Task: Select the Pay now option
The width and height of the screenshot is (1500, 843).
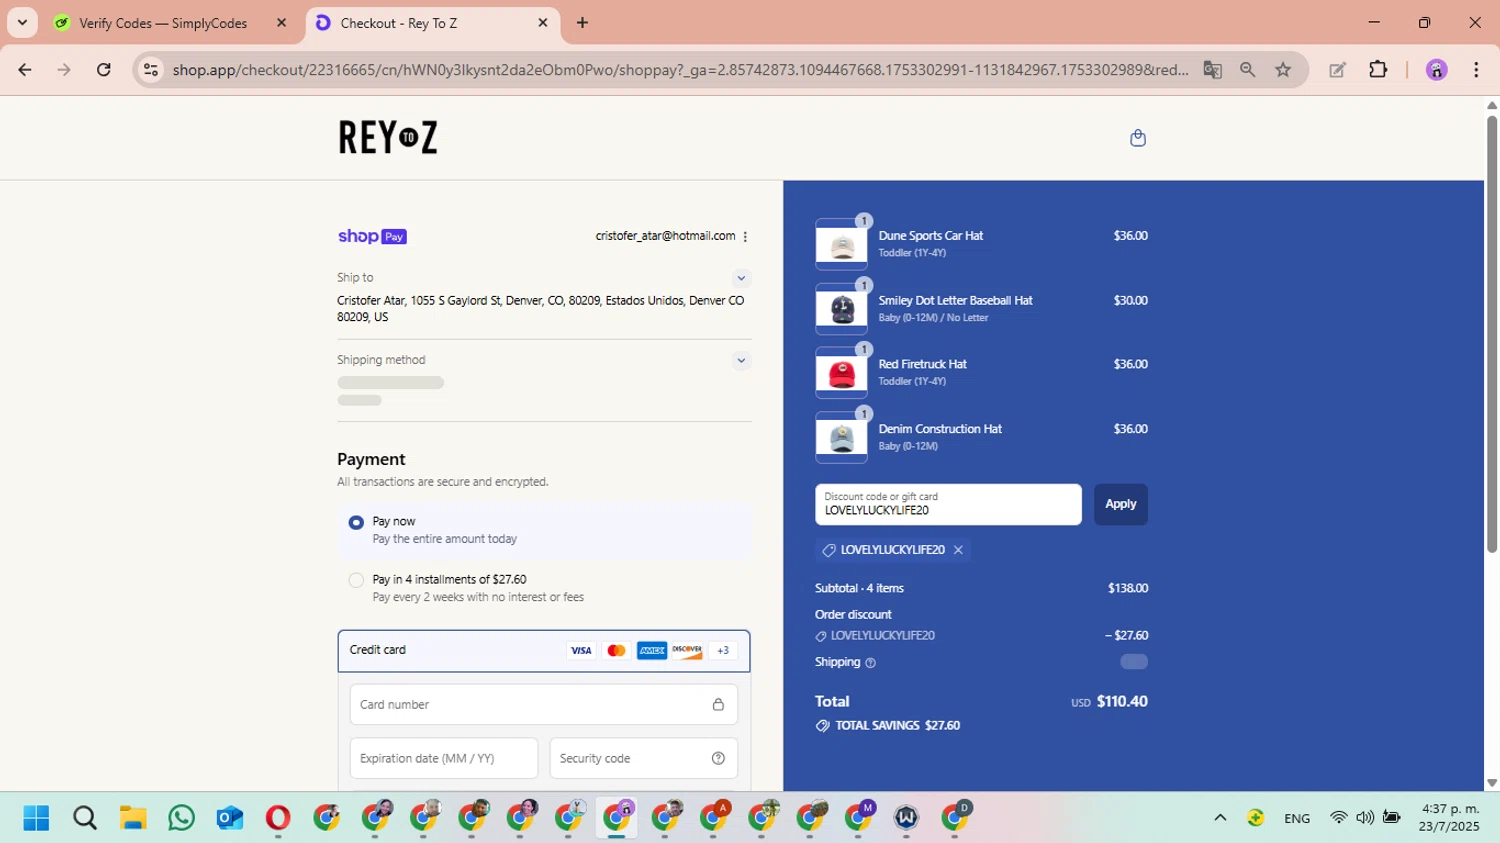Action: click(x=356, y=523)
